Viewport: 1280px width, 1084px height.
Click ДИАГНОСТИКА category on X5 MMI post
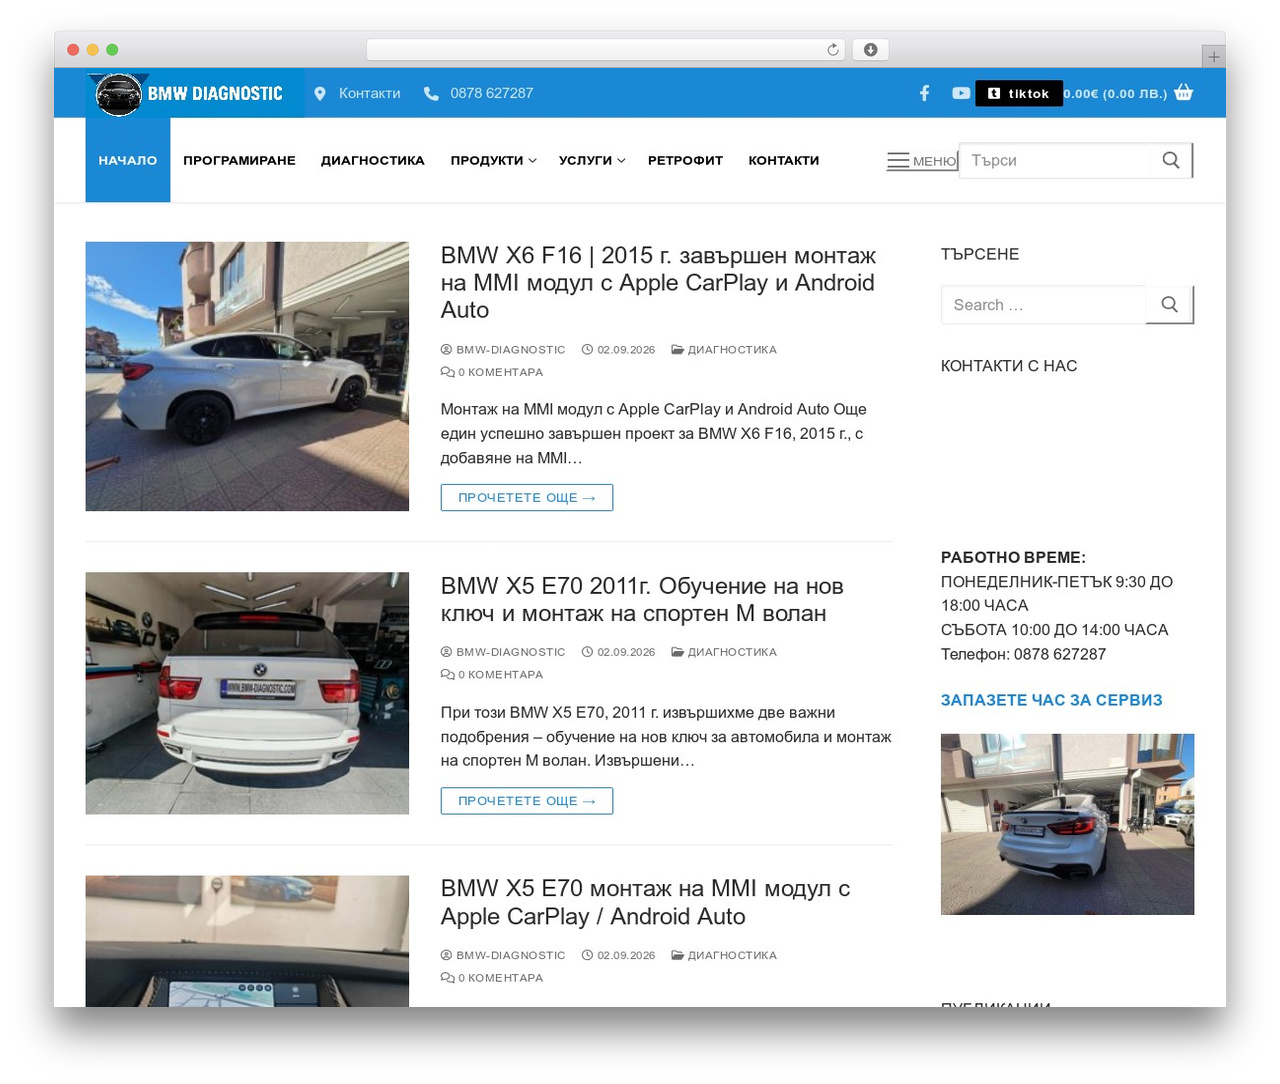[x=732, y=956]
